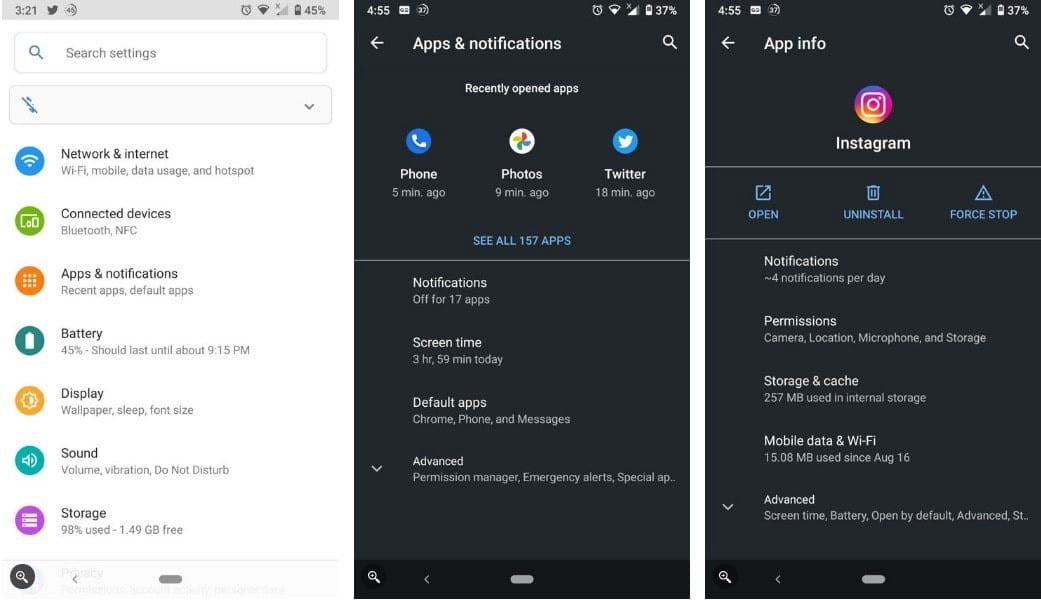Tap the Force stop warning icon
Screen dimensions: 1041x600
[983, 192]
